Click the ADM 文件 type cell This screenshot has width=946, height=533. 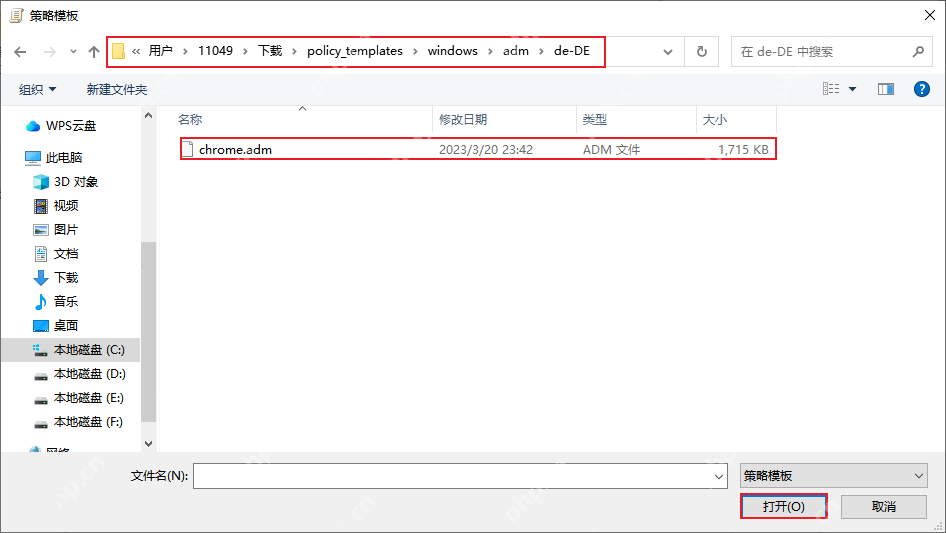click(611, 150)
